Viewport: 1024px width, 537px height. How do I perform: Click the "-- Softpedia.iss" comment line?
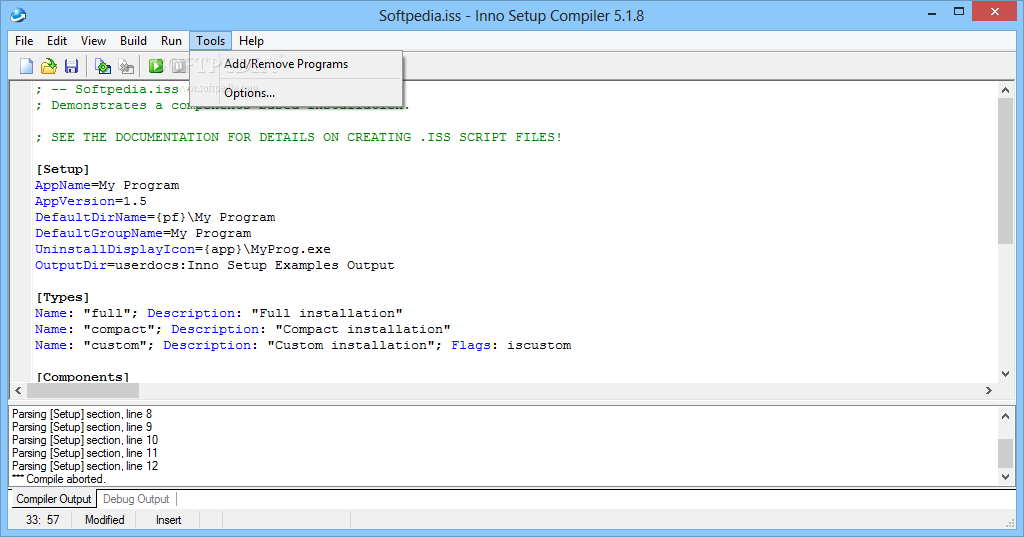[x=107, y=89]
